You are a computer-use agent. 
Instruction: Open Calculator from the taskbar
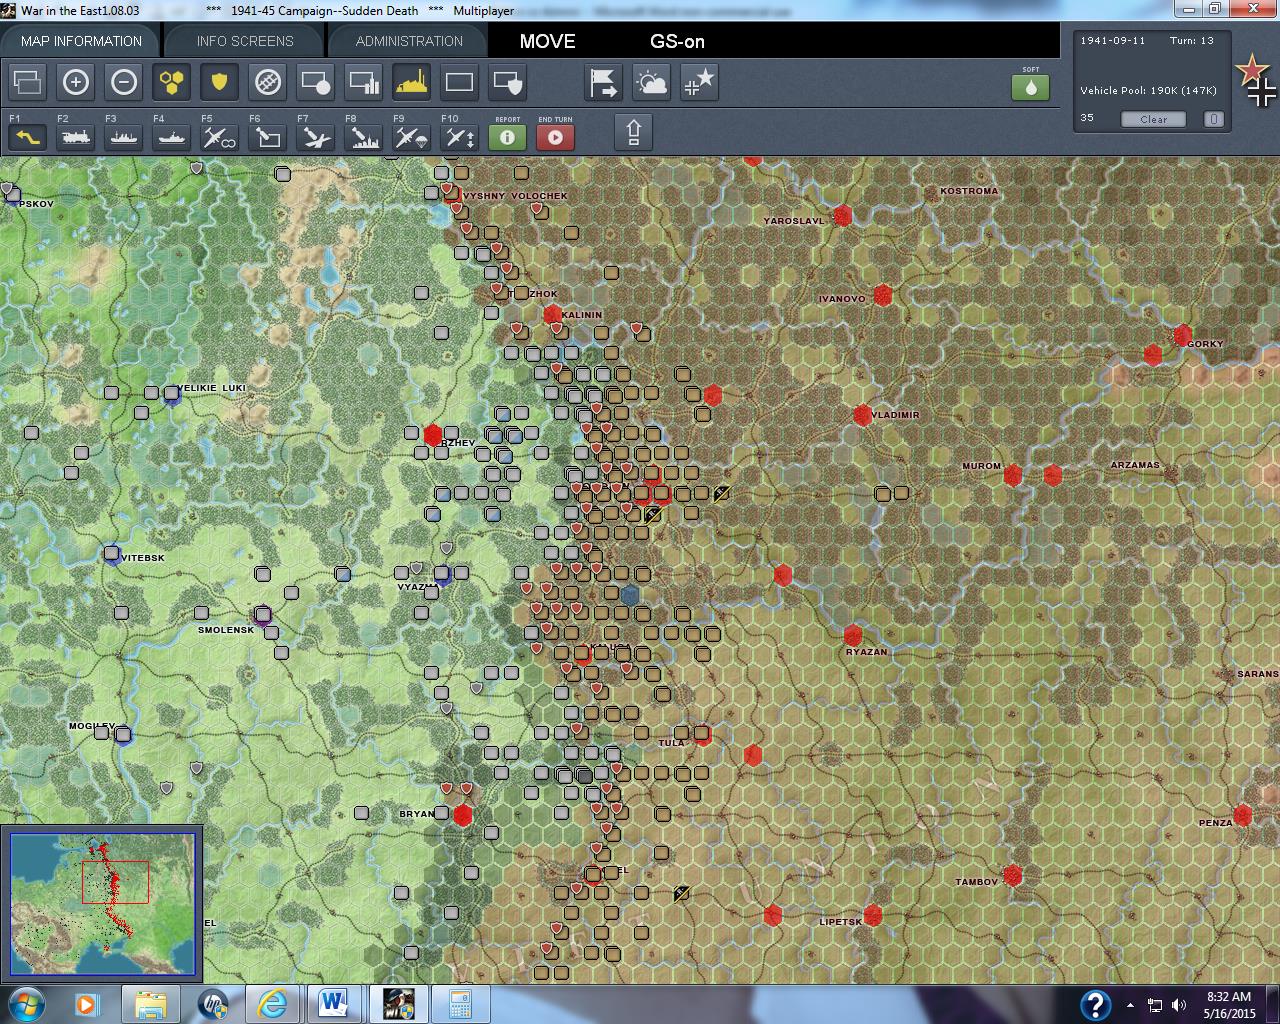(x=459, y=1004)
